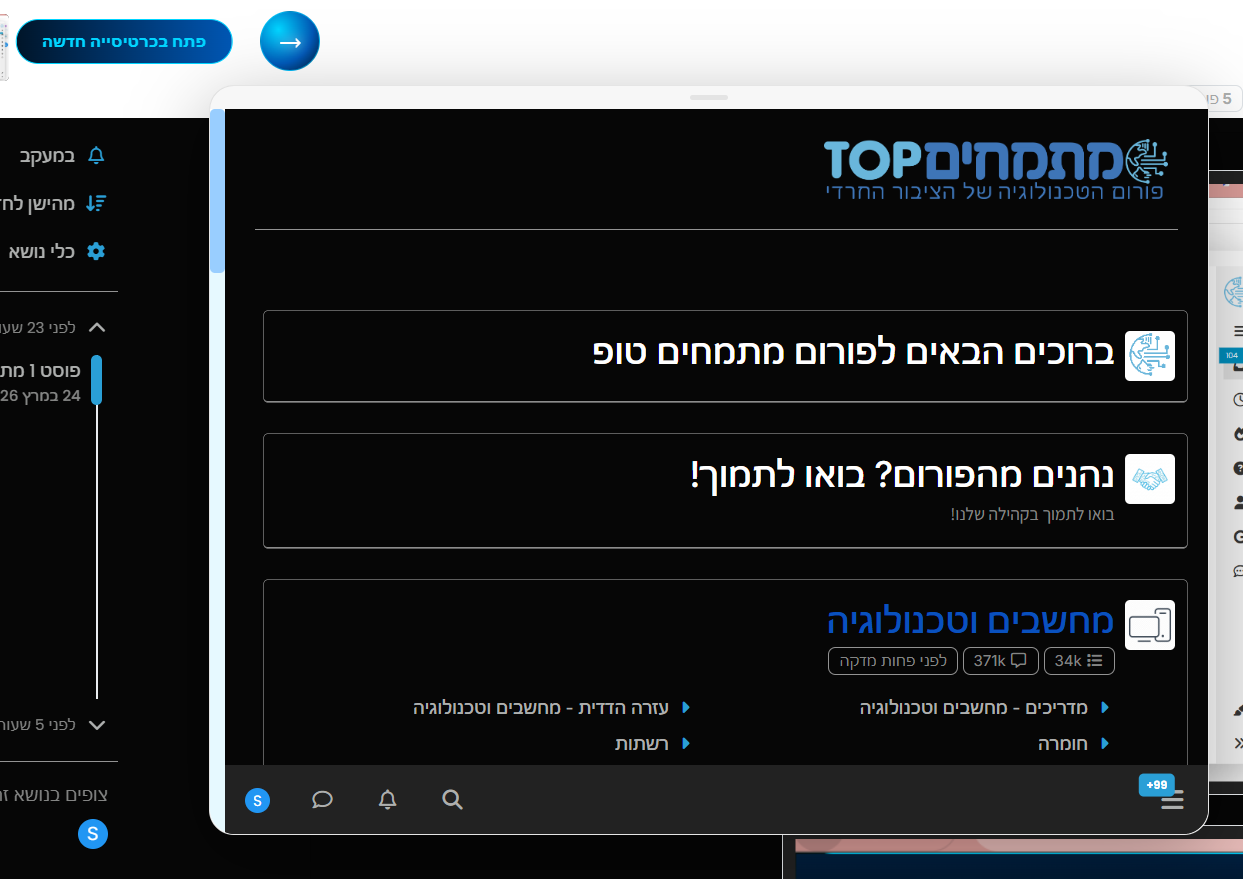Click the devices icon beside מחשבים וטכנולוגיה
1243x879 pixels.
[x=1149, y=625]
